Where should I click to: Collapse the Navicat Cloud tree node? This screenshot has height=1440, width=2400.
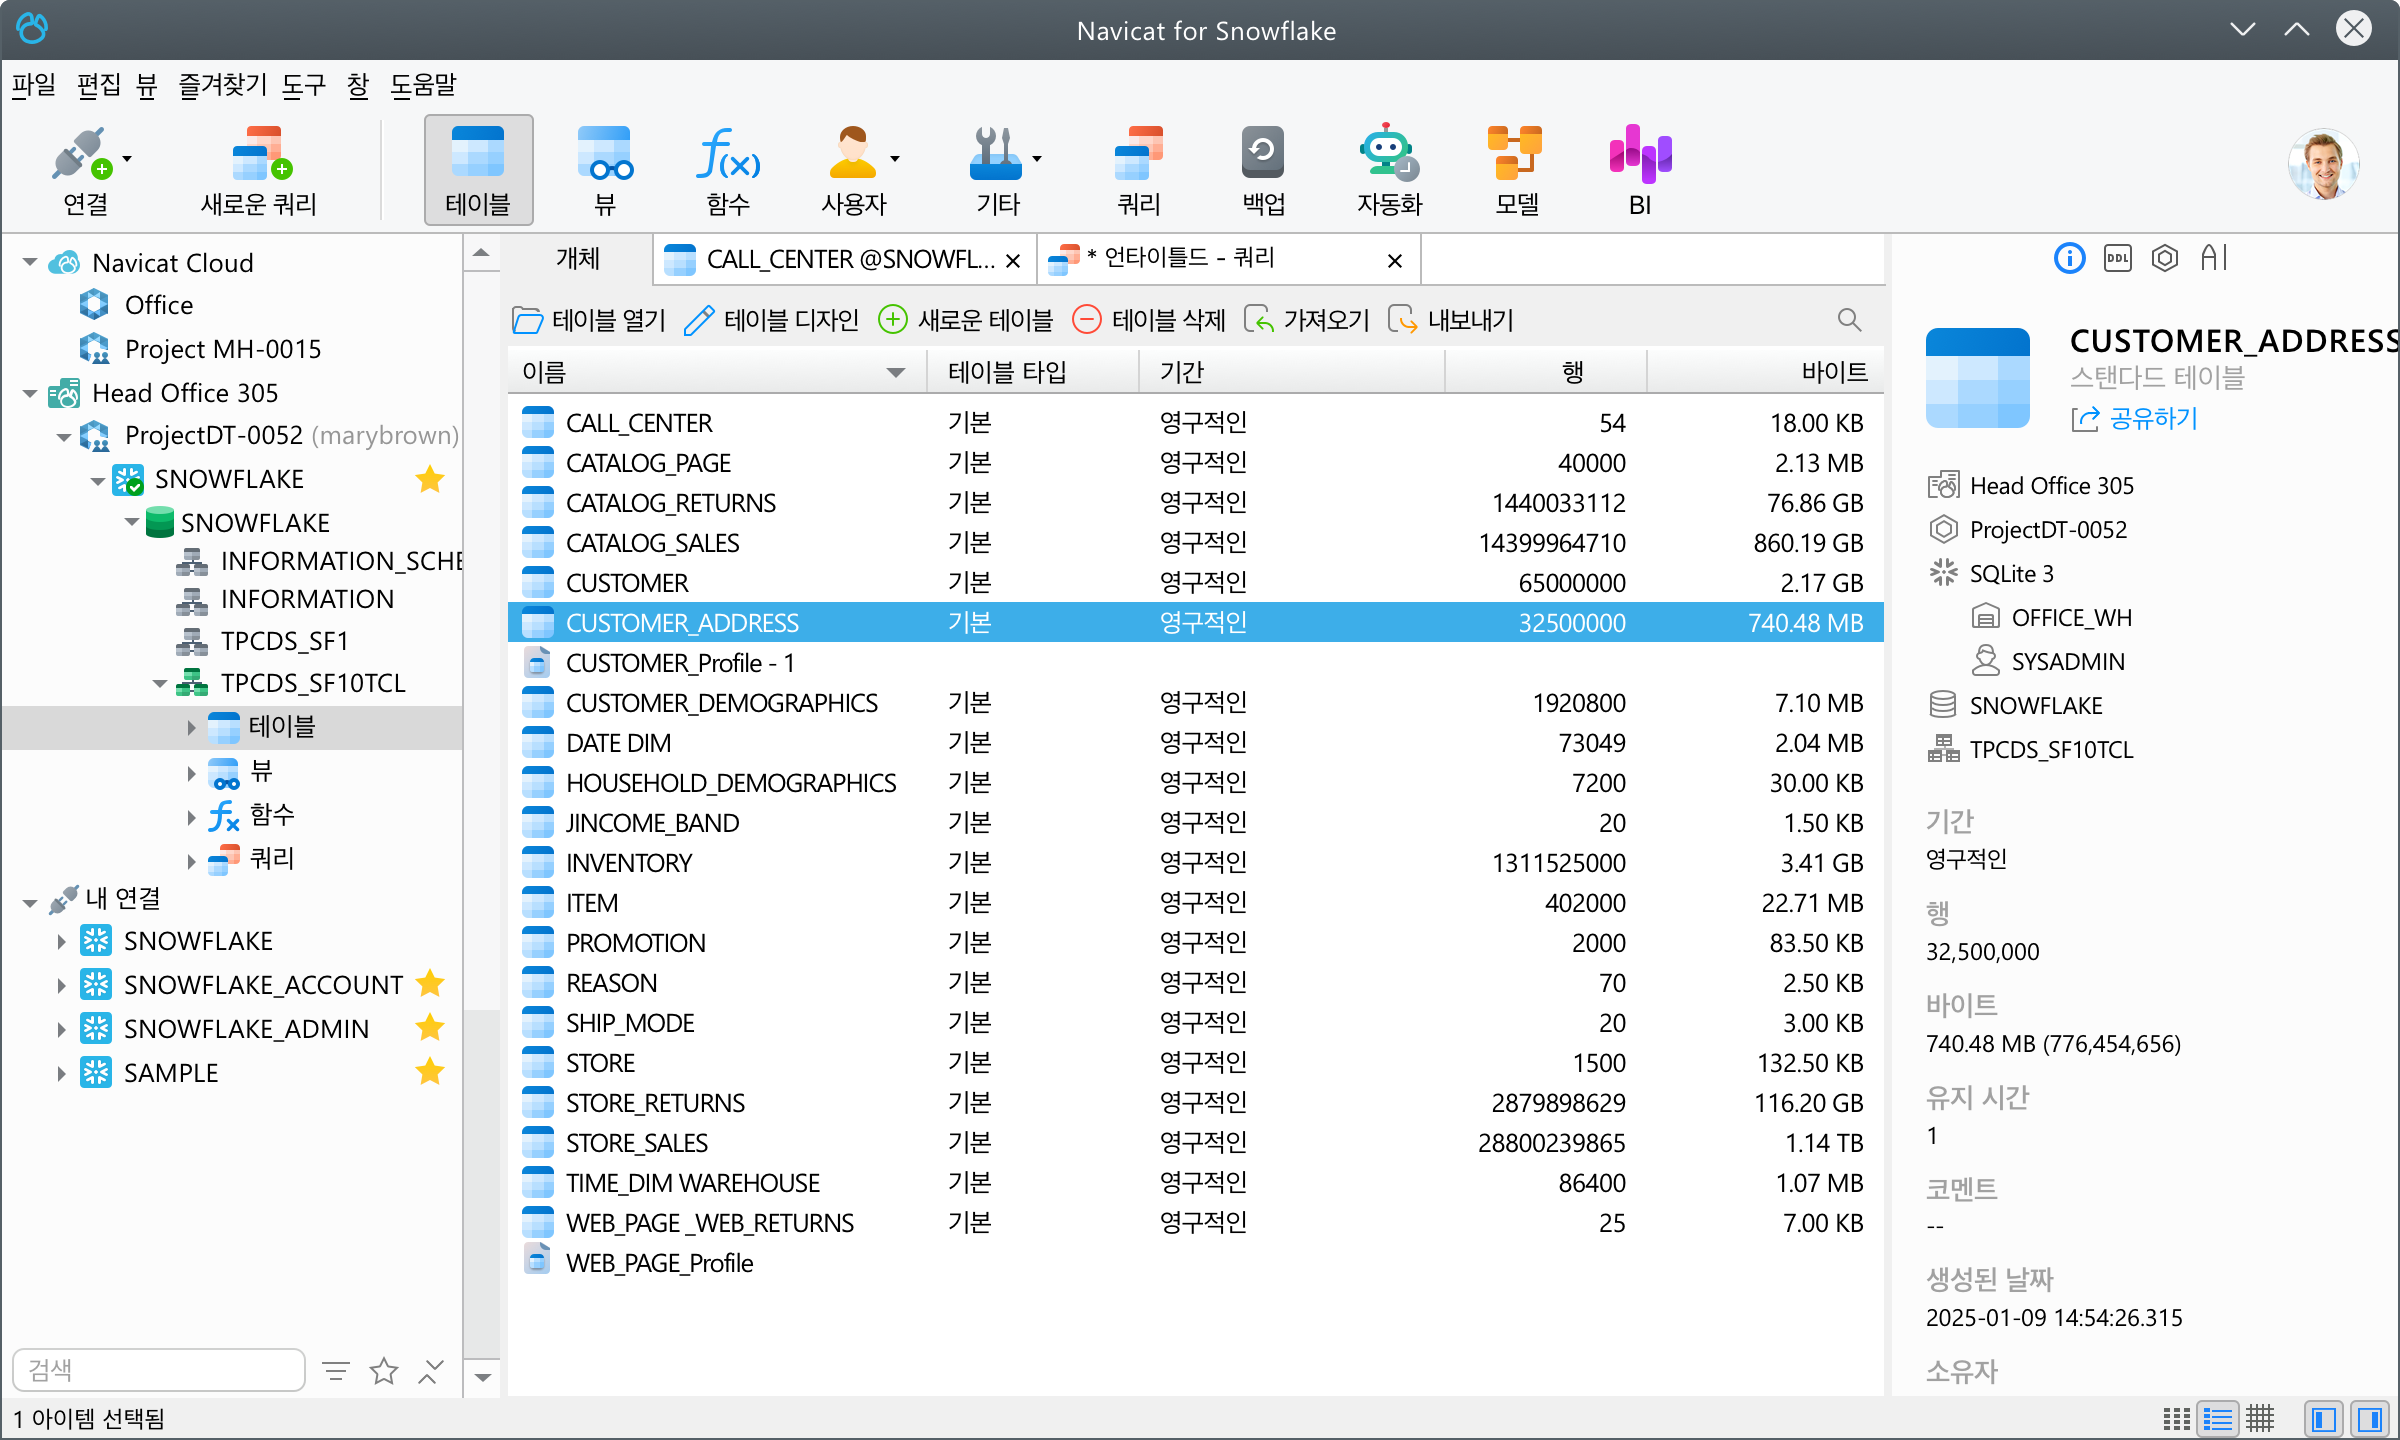[x=30, y=263]
